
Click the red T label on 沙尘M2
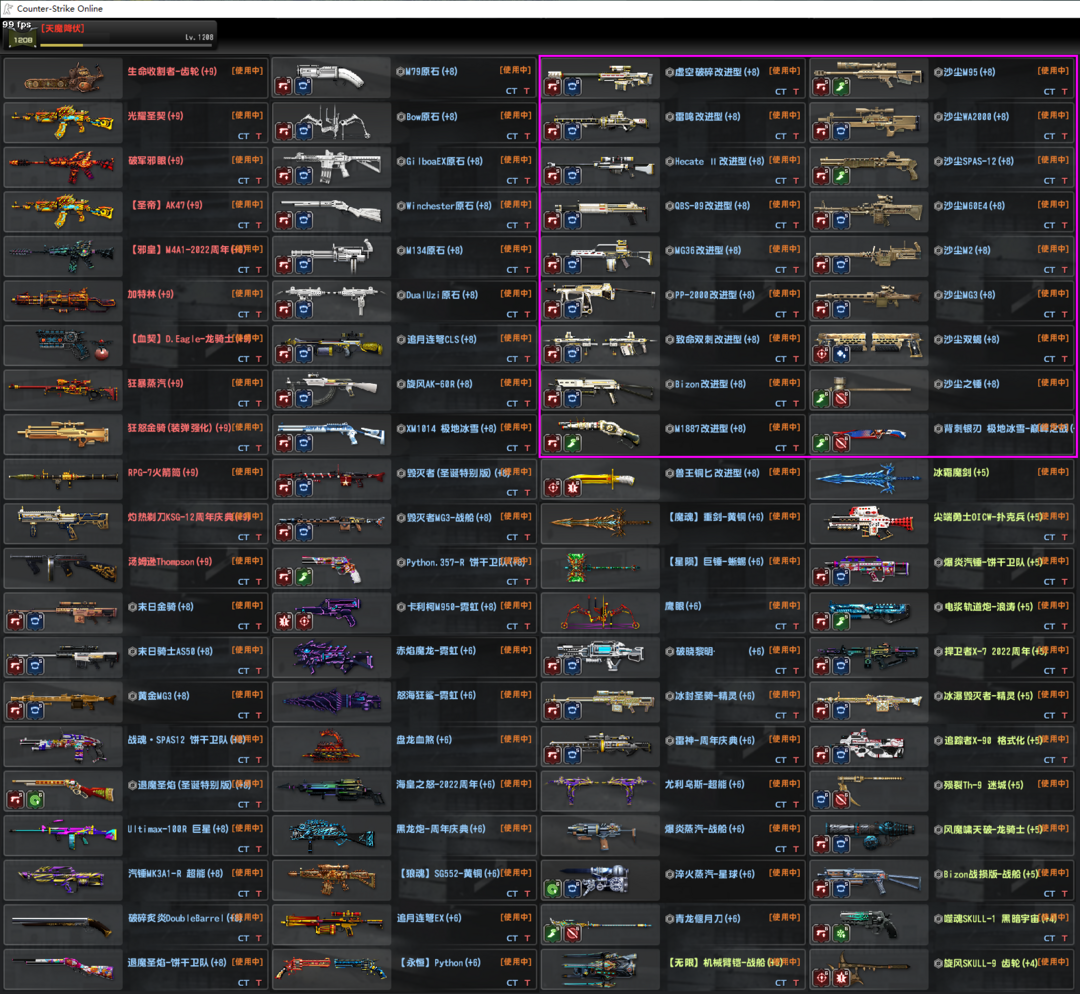coord(1064,269)
